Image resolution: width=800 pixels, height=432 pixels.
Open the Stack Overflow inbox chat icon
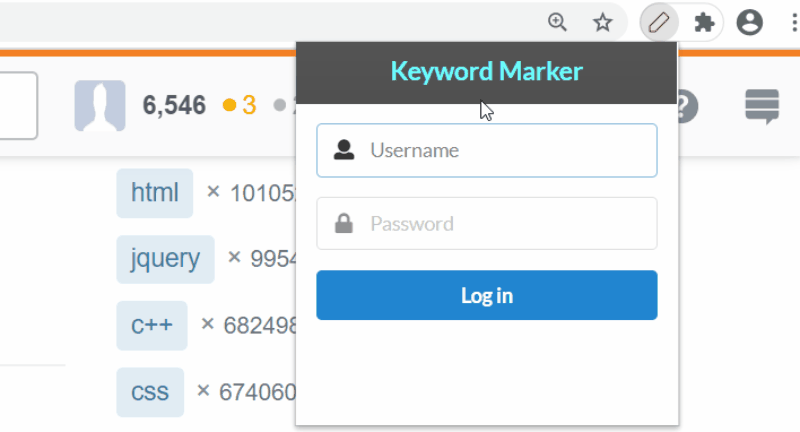(762, 106)
